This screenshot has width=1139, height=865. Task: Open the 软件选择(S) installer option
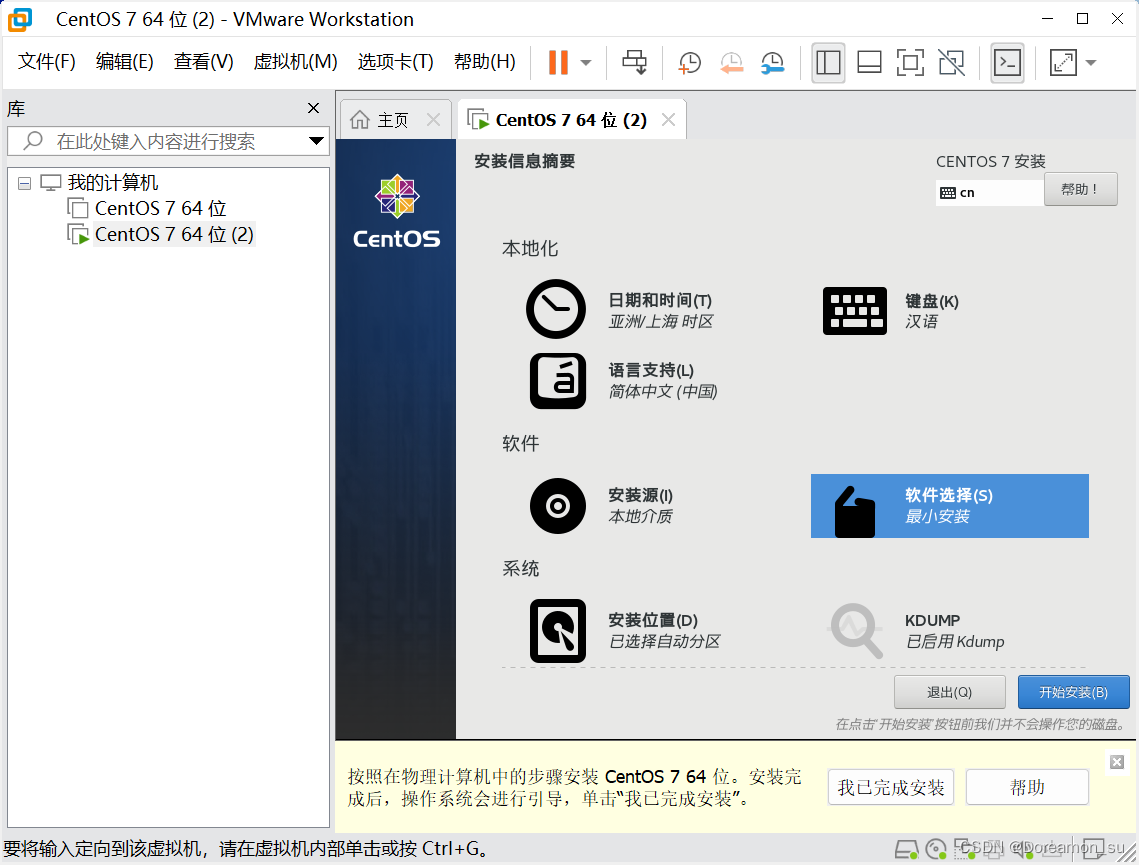(948, 505)
